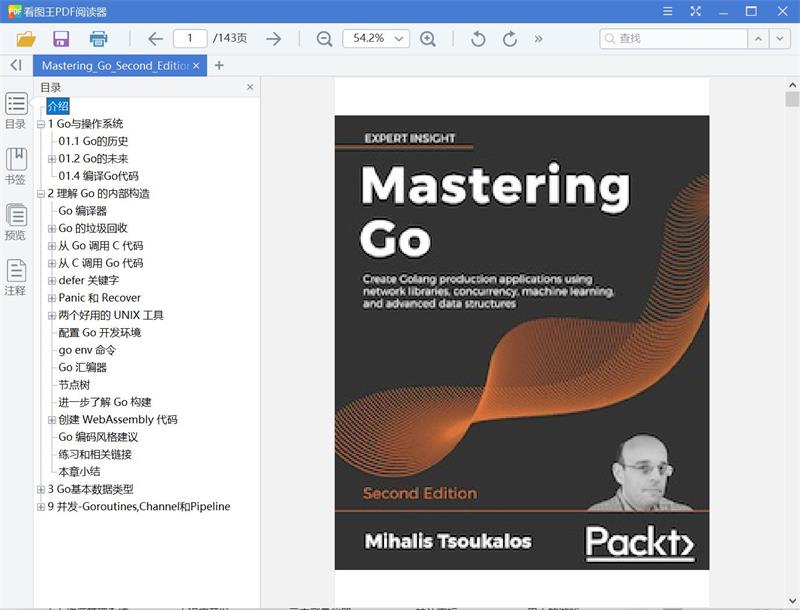Expand the '从 C 调用 Go 代码' node

click(52, 263)
